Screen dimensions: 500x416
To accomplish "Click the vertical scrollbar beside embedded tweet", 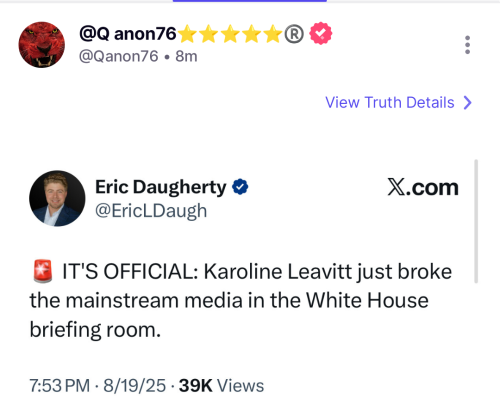I will [x=476, y=221].
